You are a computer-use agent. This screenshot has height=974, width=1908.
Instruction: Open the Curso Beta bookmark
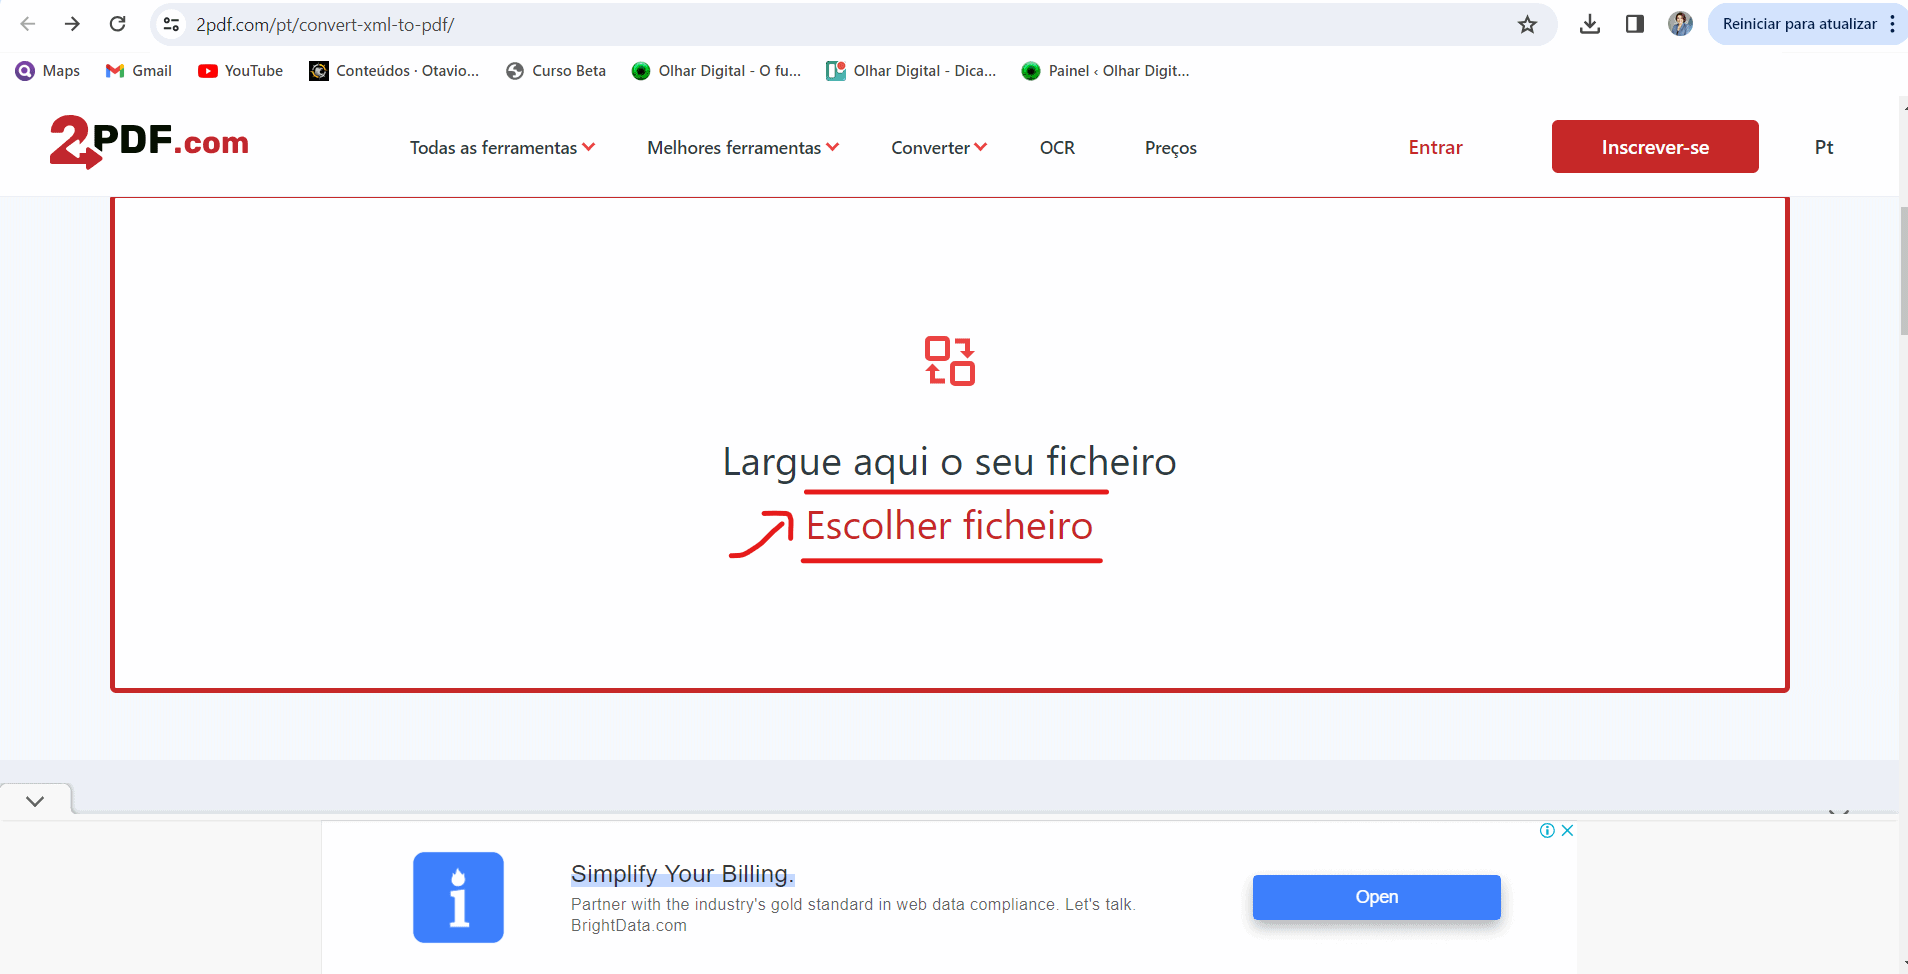pos(556,70)
